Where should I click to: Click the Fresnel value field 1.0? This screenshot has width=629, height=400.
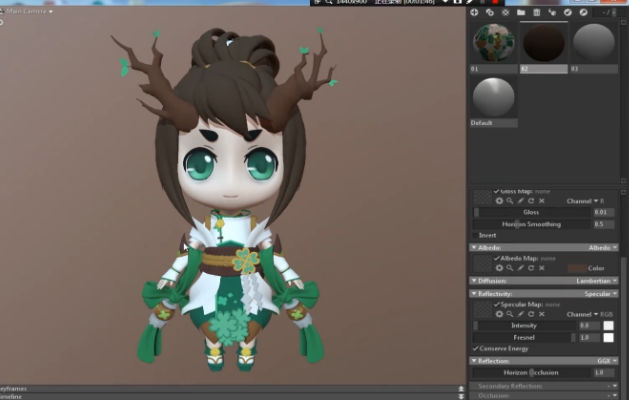point(589,337)
